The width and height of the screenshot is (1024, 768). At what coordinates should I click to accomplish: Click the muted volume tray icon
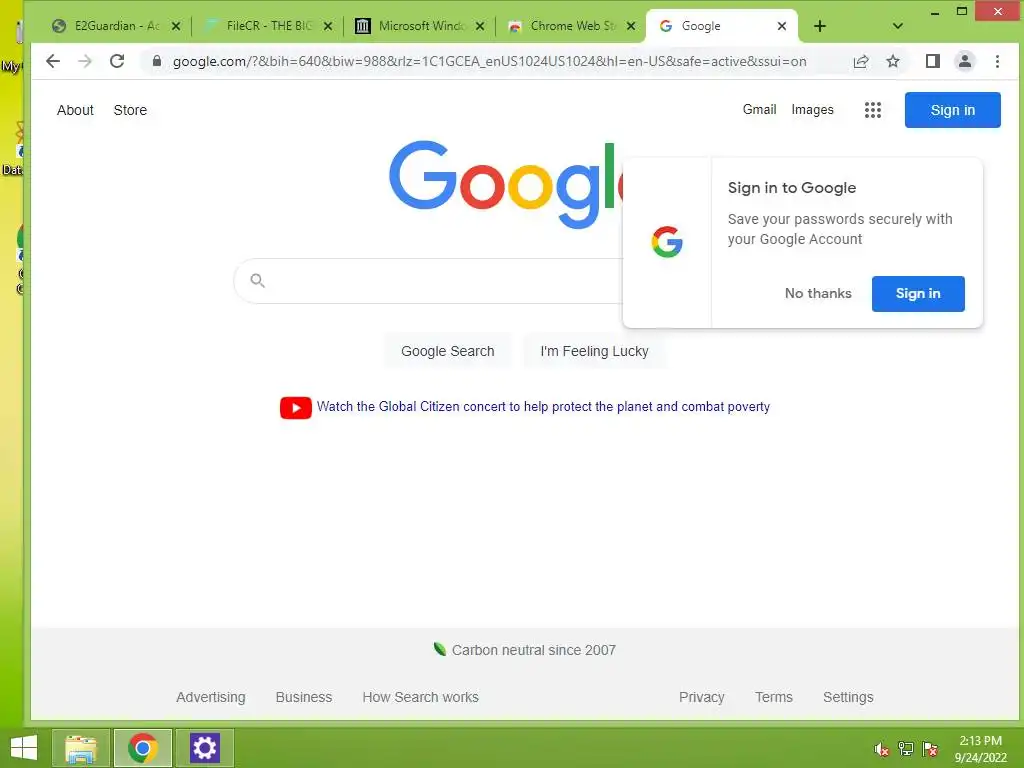pos(881,749)
